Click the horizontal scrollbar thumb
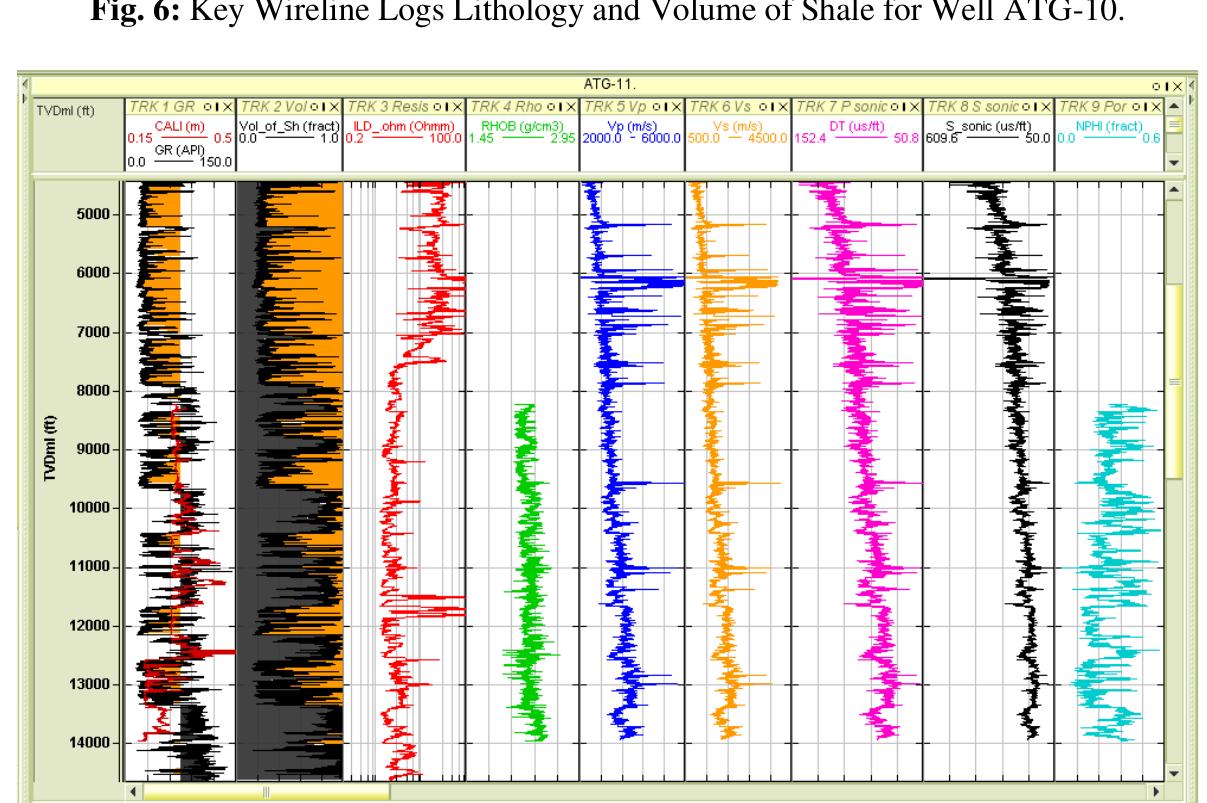 [267, 790]
